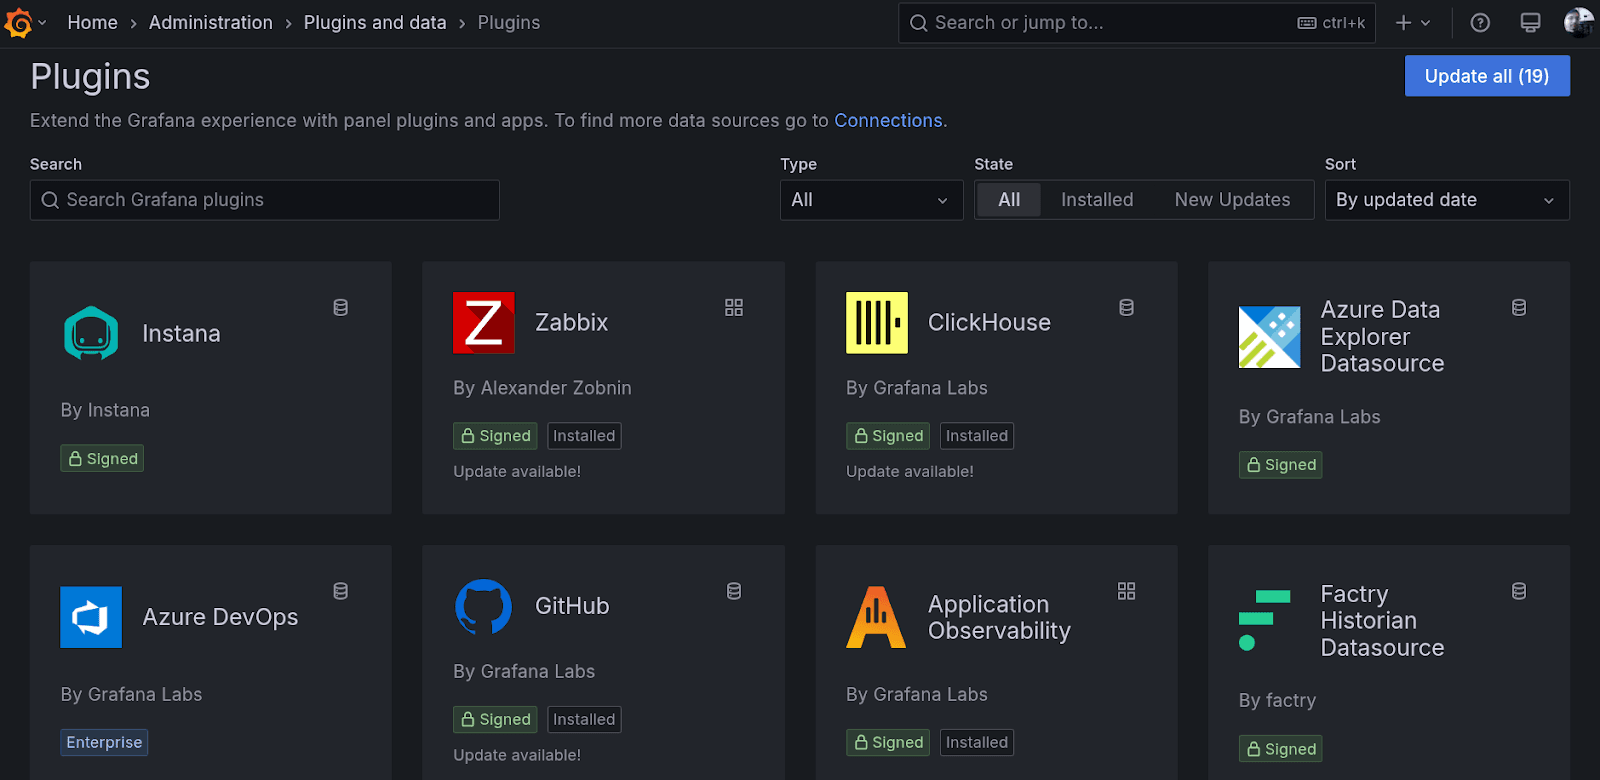Open the Sort dropdown By updated date
This screenshot has width=1600, height=780.
1447,200
